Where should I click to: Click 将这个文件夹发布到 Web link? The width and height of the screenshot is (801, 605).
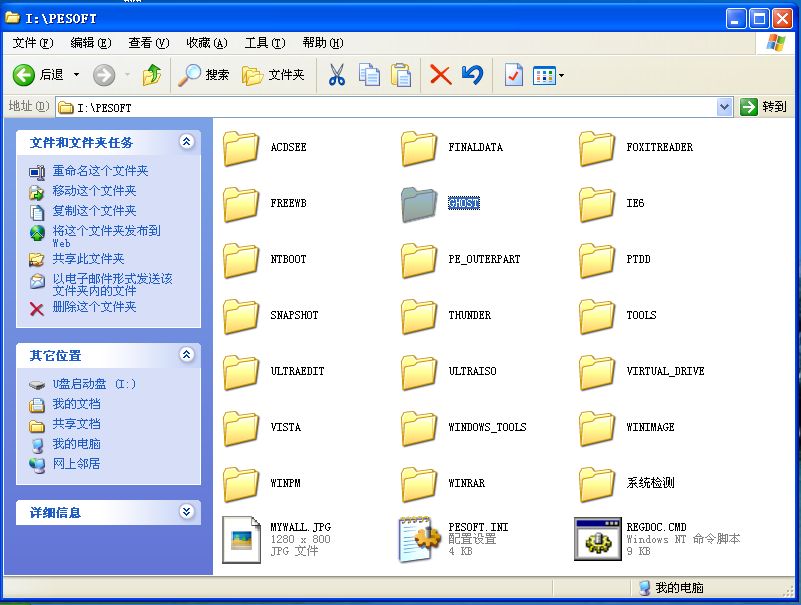pyautogui.click(x=106, y=236)
